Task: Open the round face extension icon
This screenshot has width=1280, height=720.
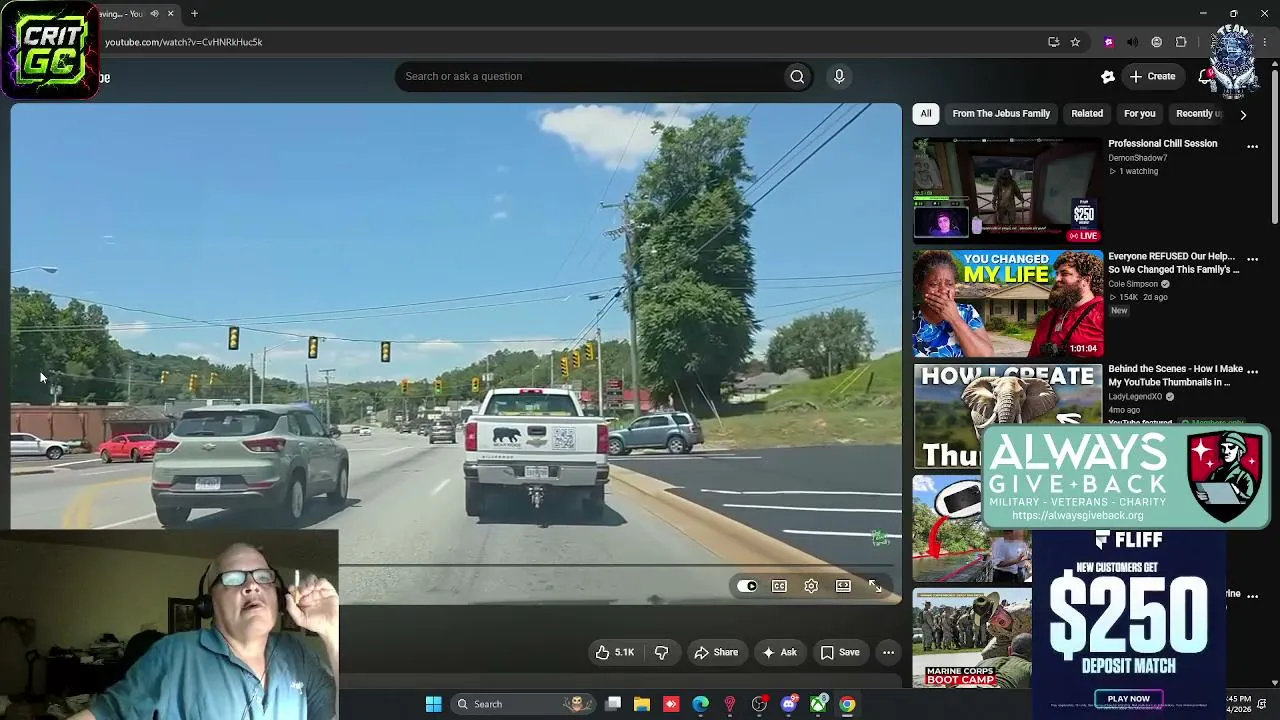Action: click(1156, 42)
